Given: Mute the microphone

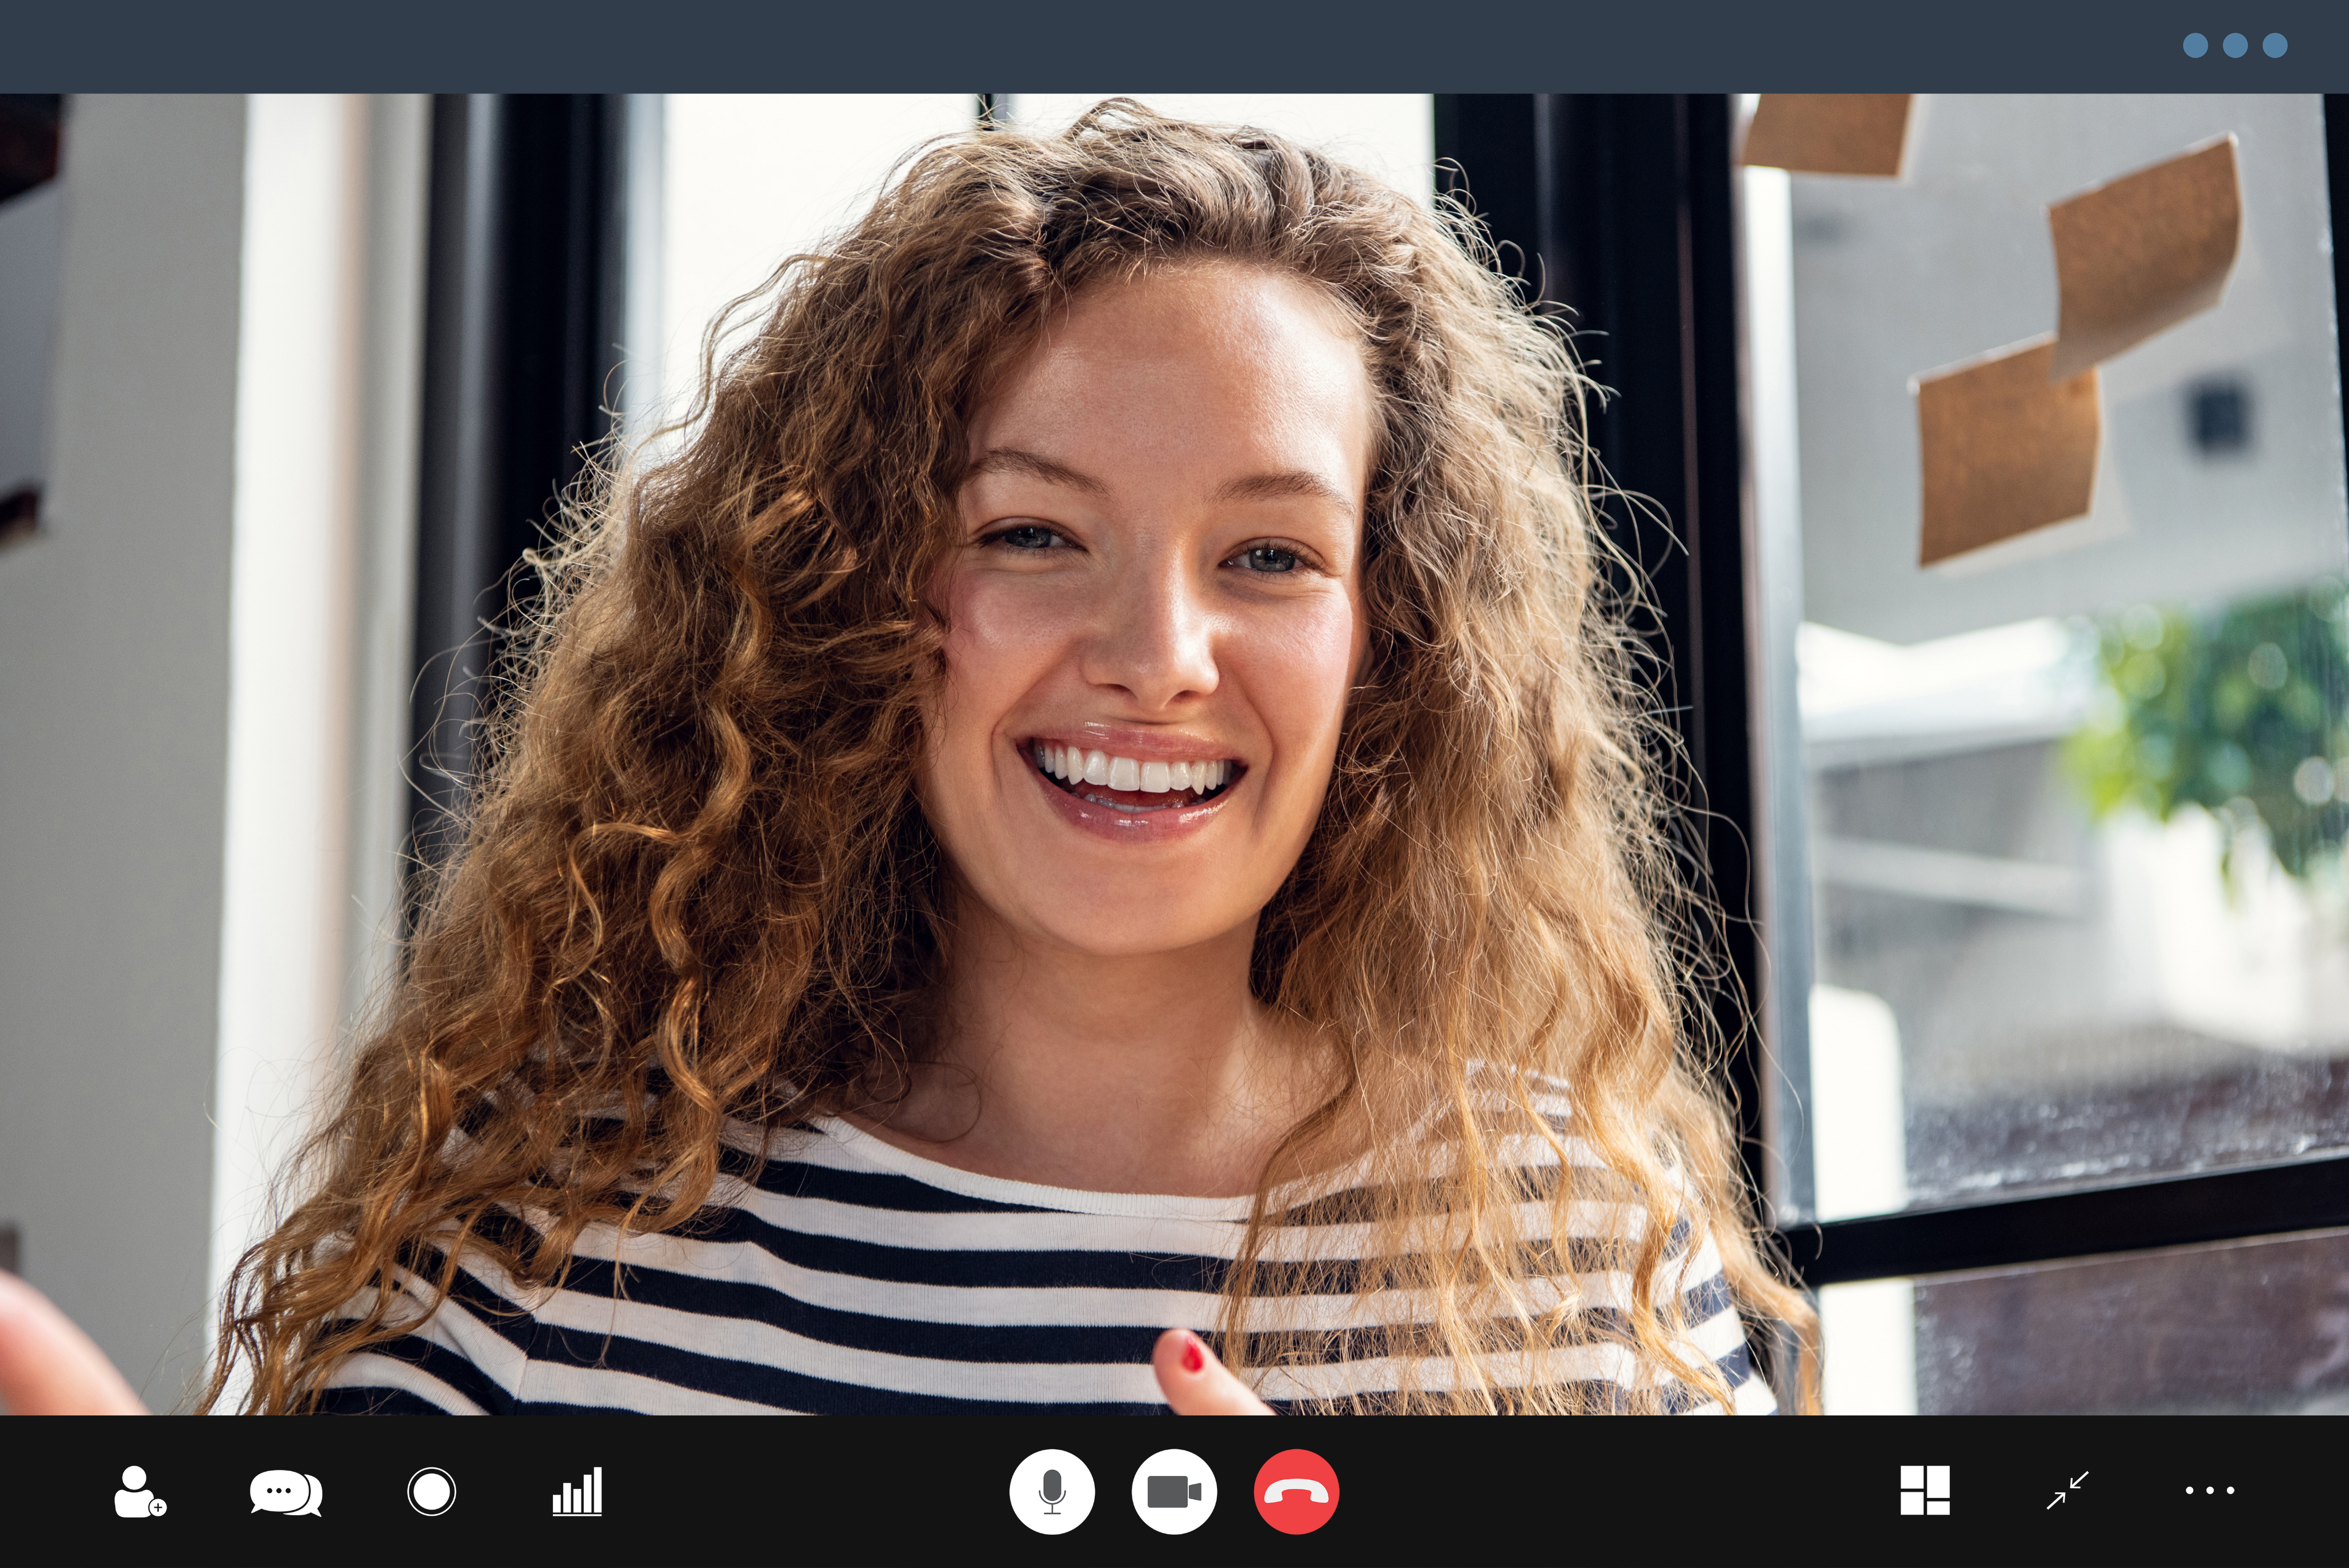Looking at the screenshot, I should [1051, 1491].
